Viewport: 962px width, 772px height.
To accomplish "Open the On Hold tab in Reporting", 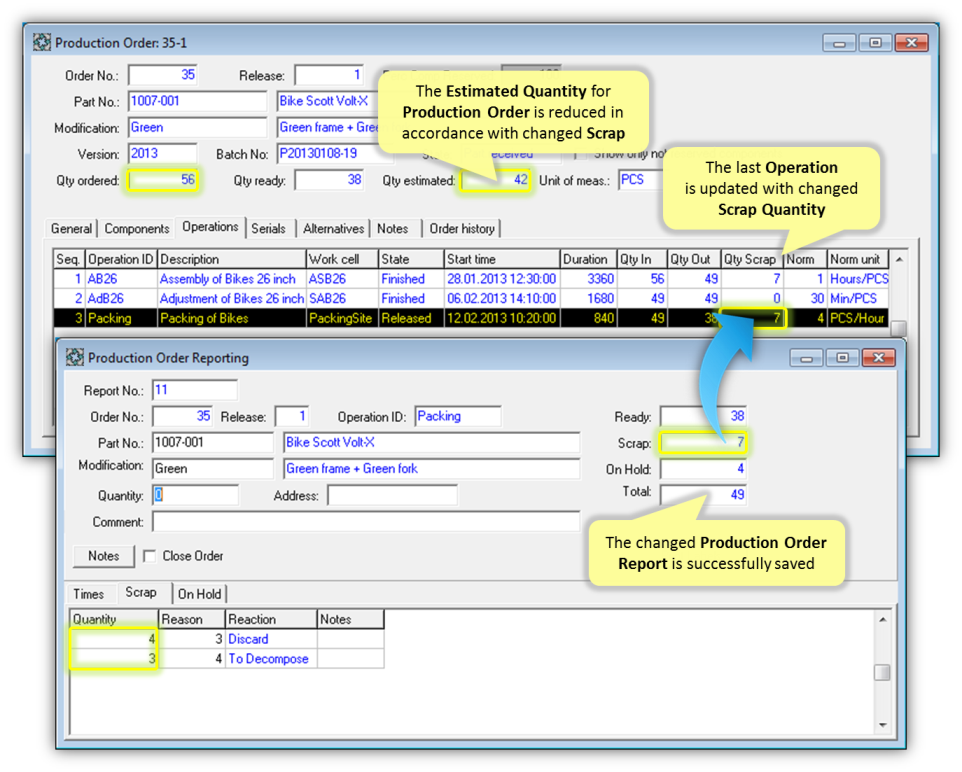I will coord(199,594).
